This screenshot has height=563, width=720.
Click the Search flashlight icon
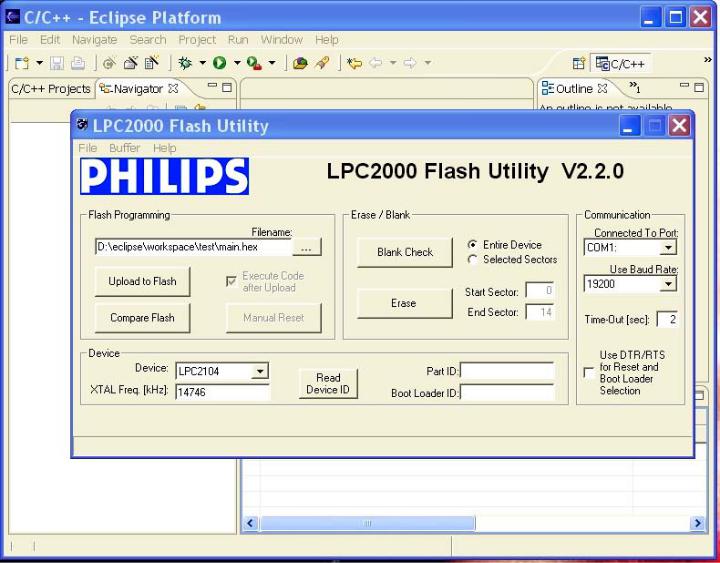coord(322,63)
